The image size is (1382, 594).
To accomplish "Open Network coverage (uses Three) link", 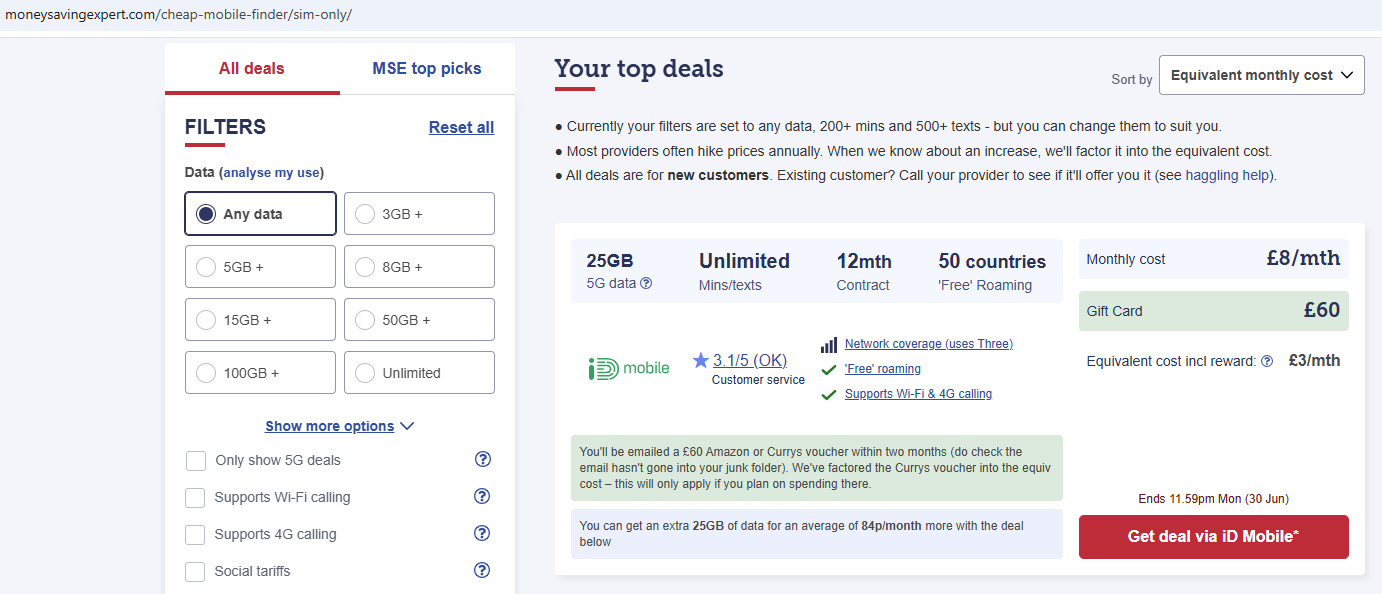I will (x=928, y=344).
